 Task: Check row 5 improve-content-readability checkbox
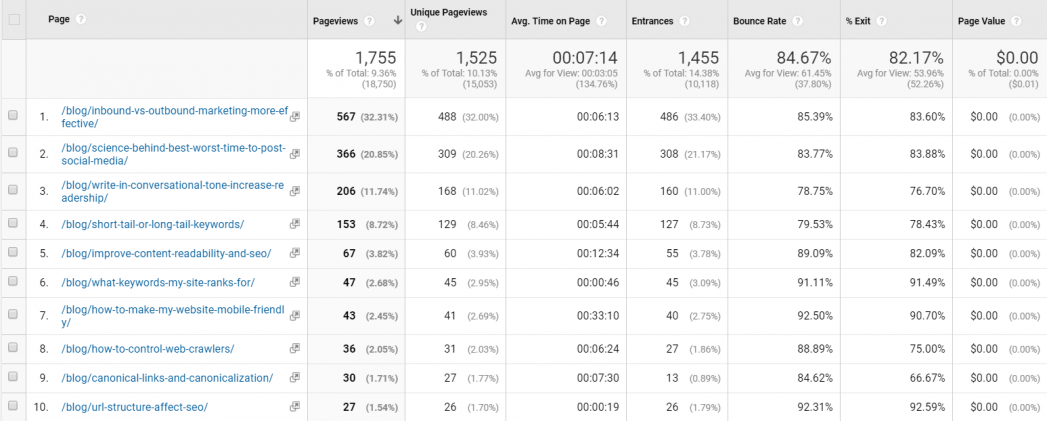click(x=13, y=253)
